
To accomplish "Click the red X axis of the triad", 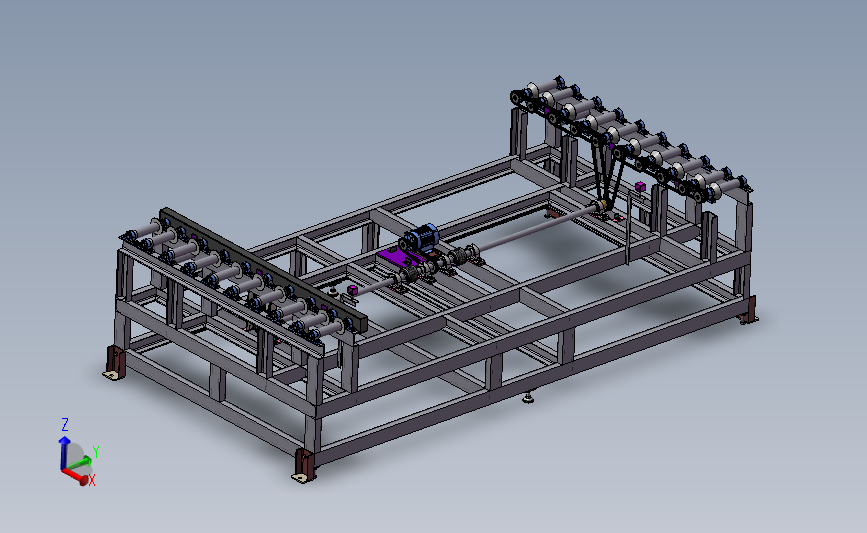I will (76, 475).
